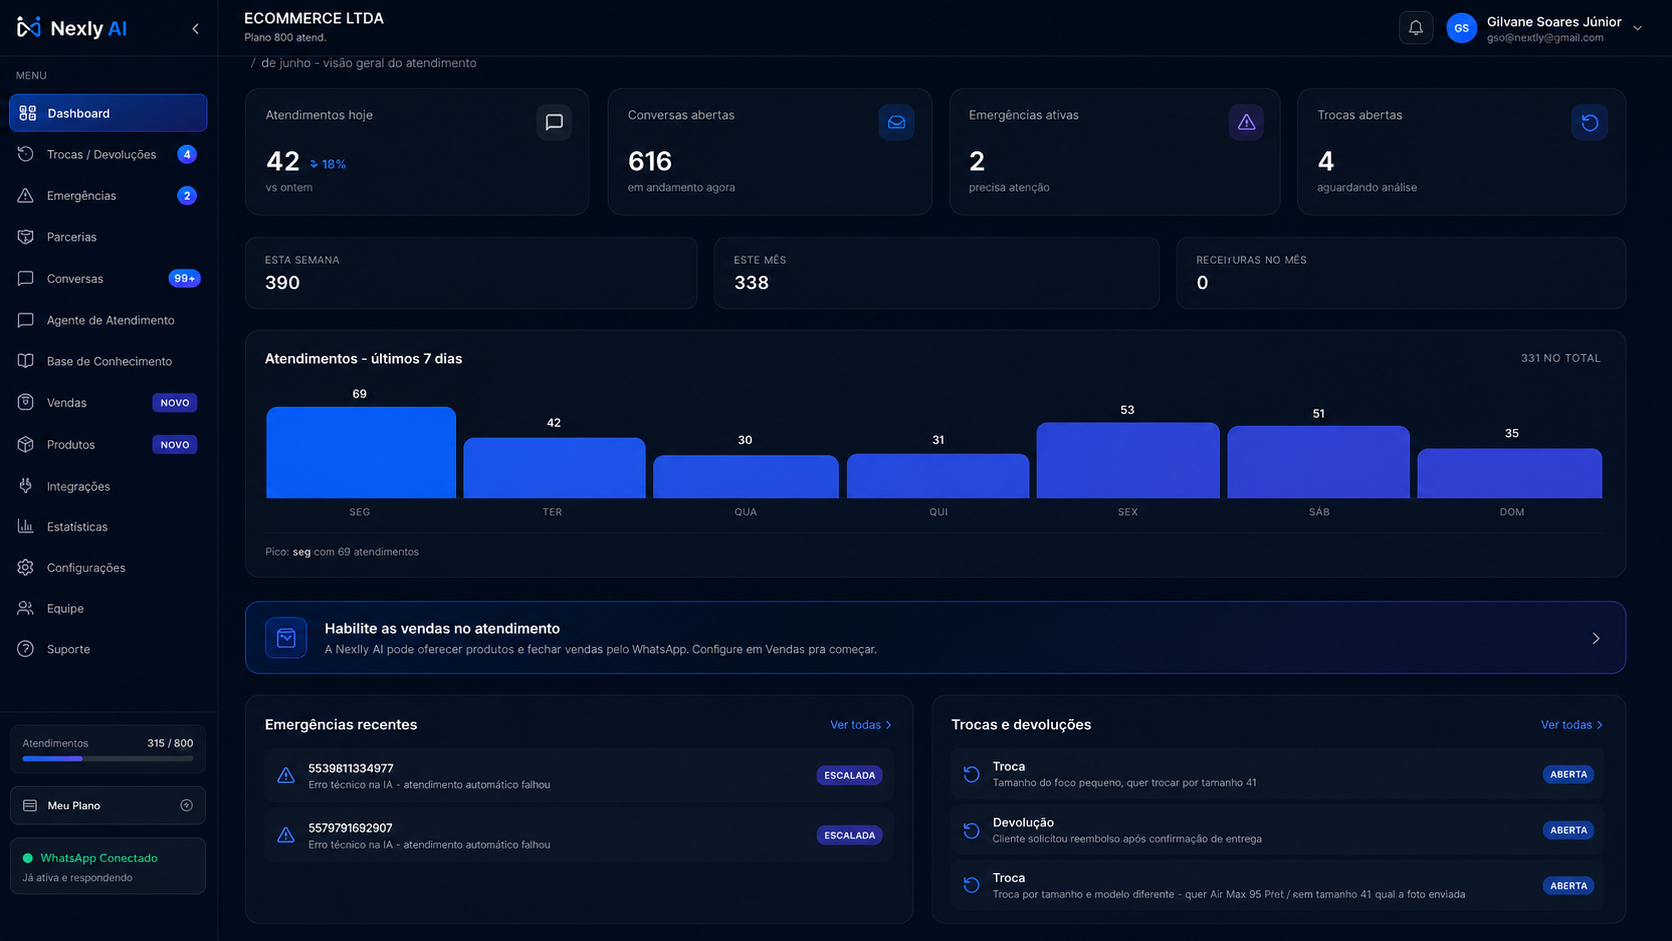Screen dimensions: 1672x941
Task: Click the Suporte help circle icon
Action: point(26,649)
